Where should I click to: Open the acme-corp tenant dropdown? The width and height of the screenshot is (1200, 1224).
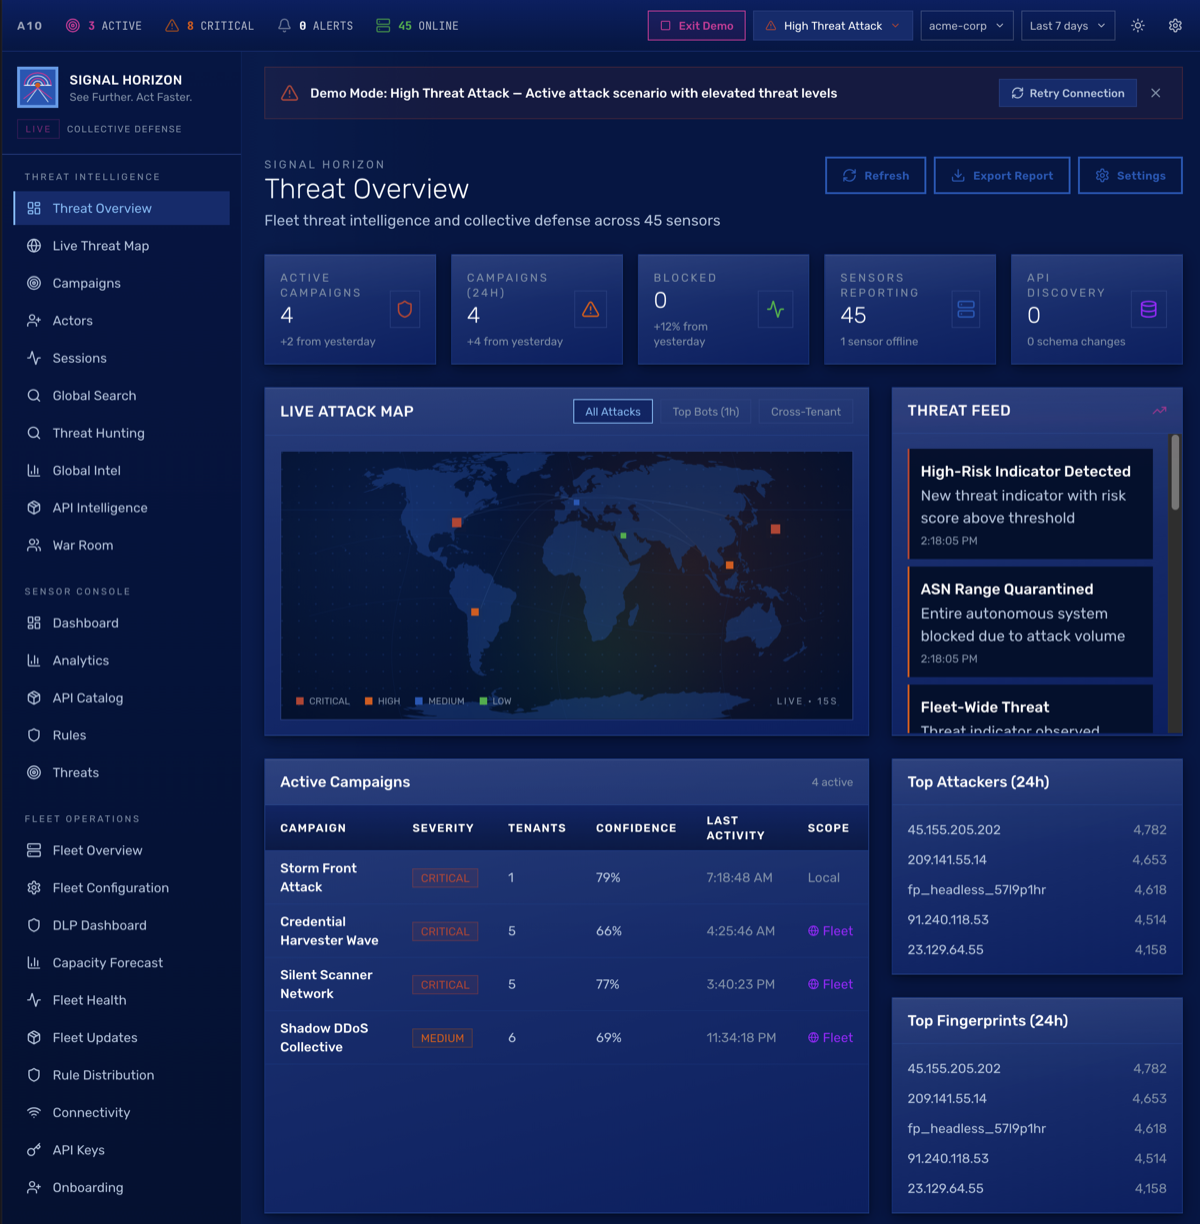coord(966,25)
